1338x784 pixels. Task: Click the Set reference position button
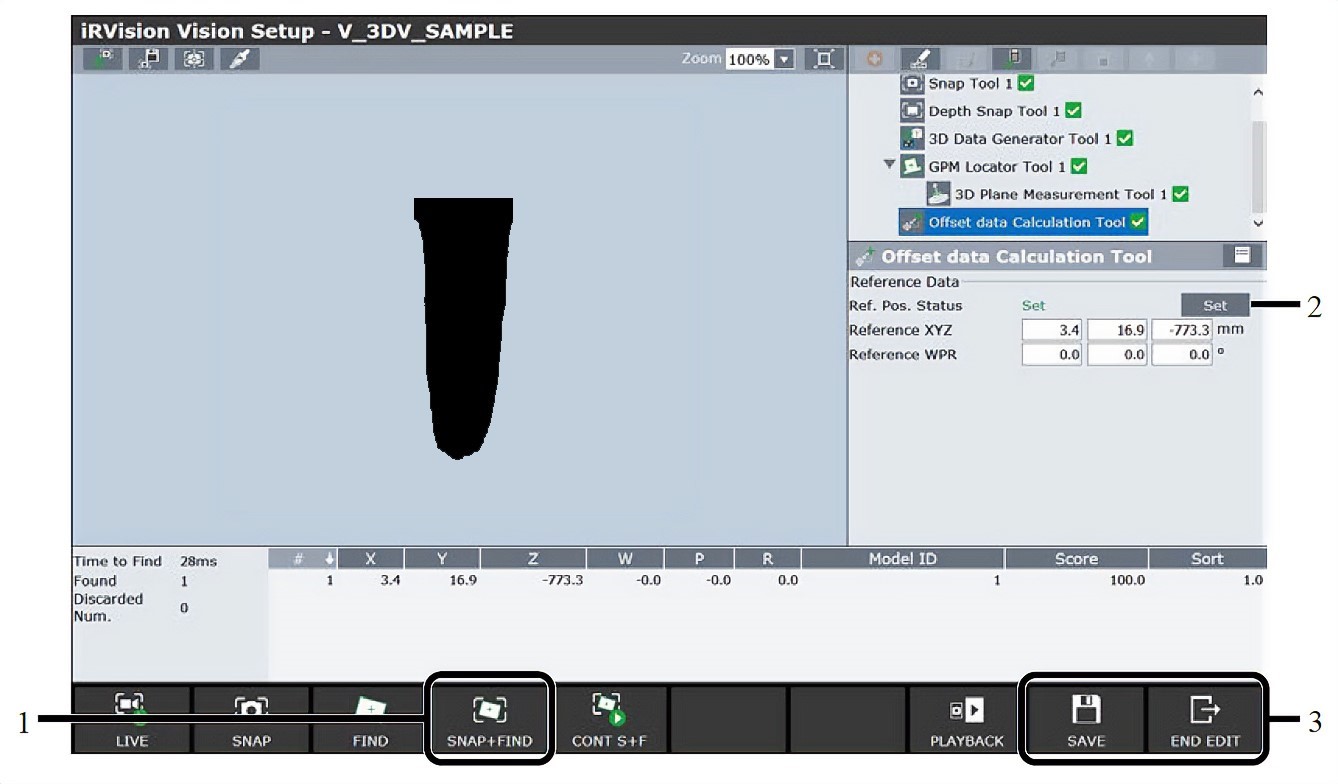click(x=1215, y=305)
